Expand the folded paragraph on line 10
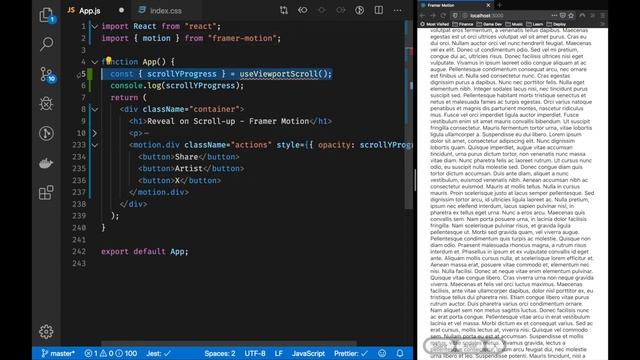The image size is (640, 360). point(95,133)
